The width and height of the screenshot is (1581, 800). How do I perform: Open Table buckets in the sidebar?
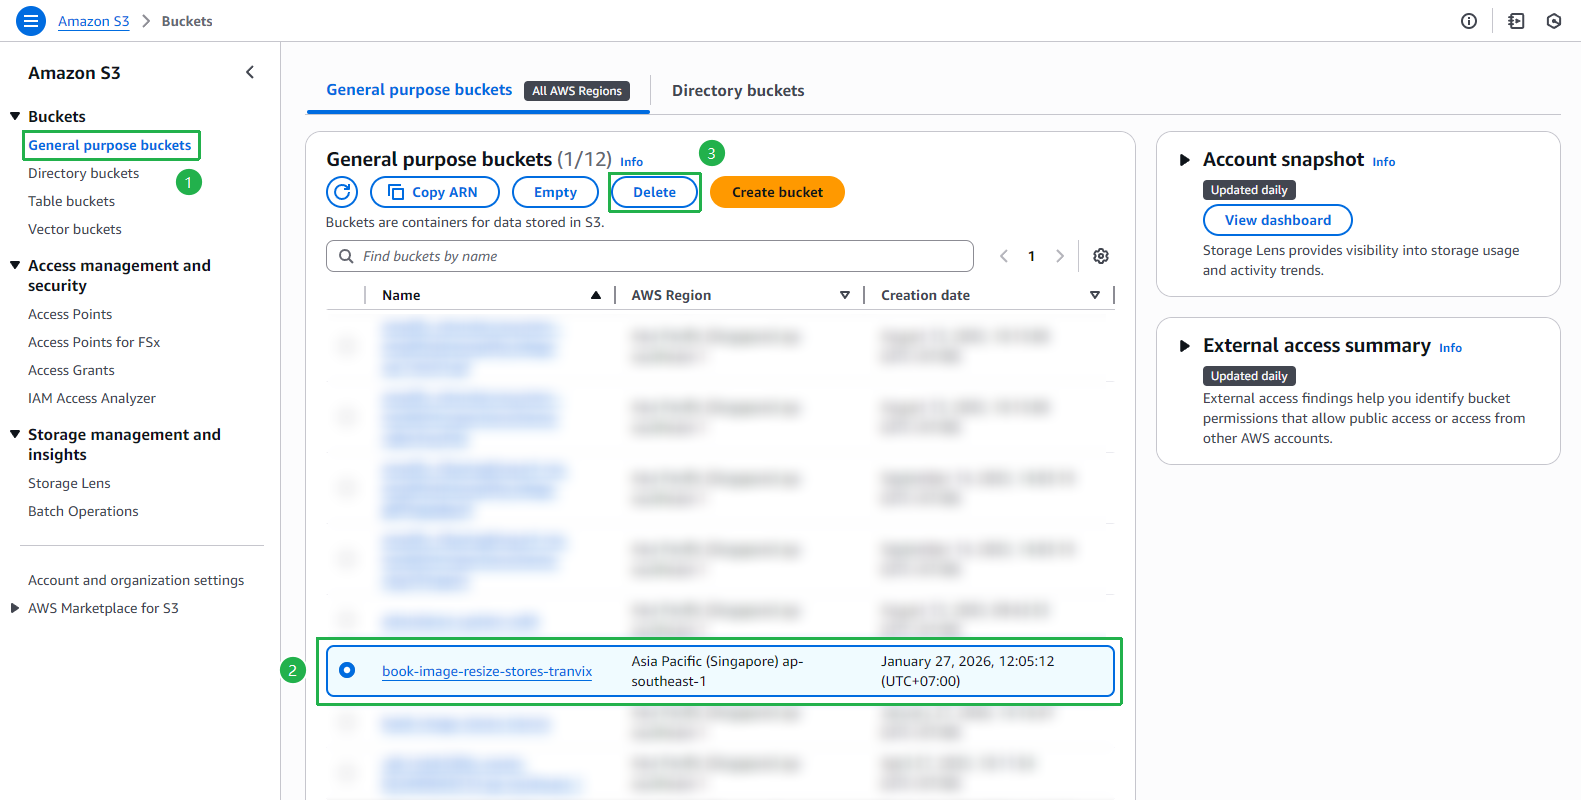coord(72,201)
